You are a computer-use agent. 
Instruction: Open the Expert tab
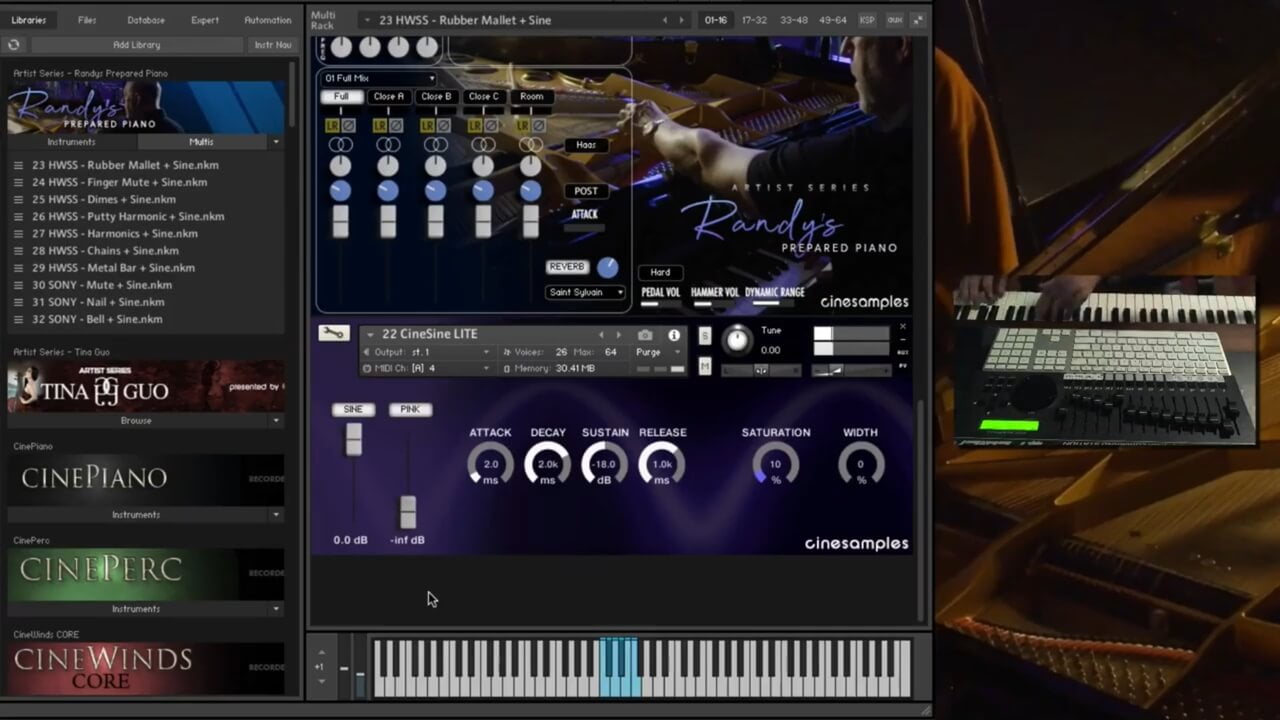[205, 20]
